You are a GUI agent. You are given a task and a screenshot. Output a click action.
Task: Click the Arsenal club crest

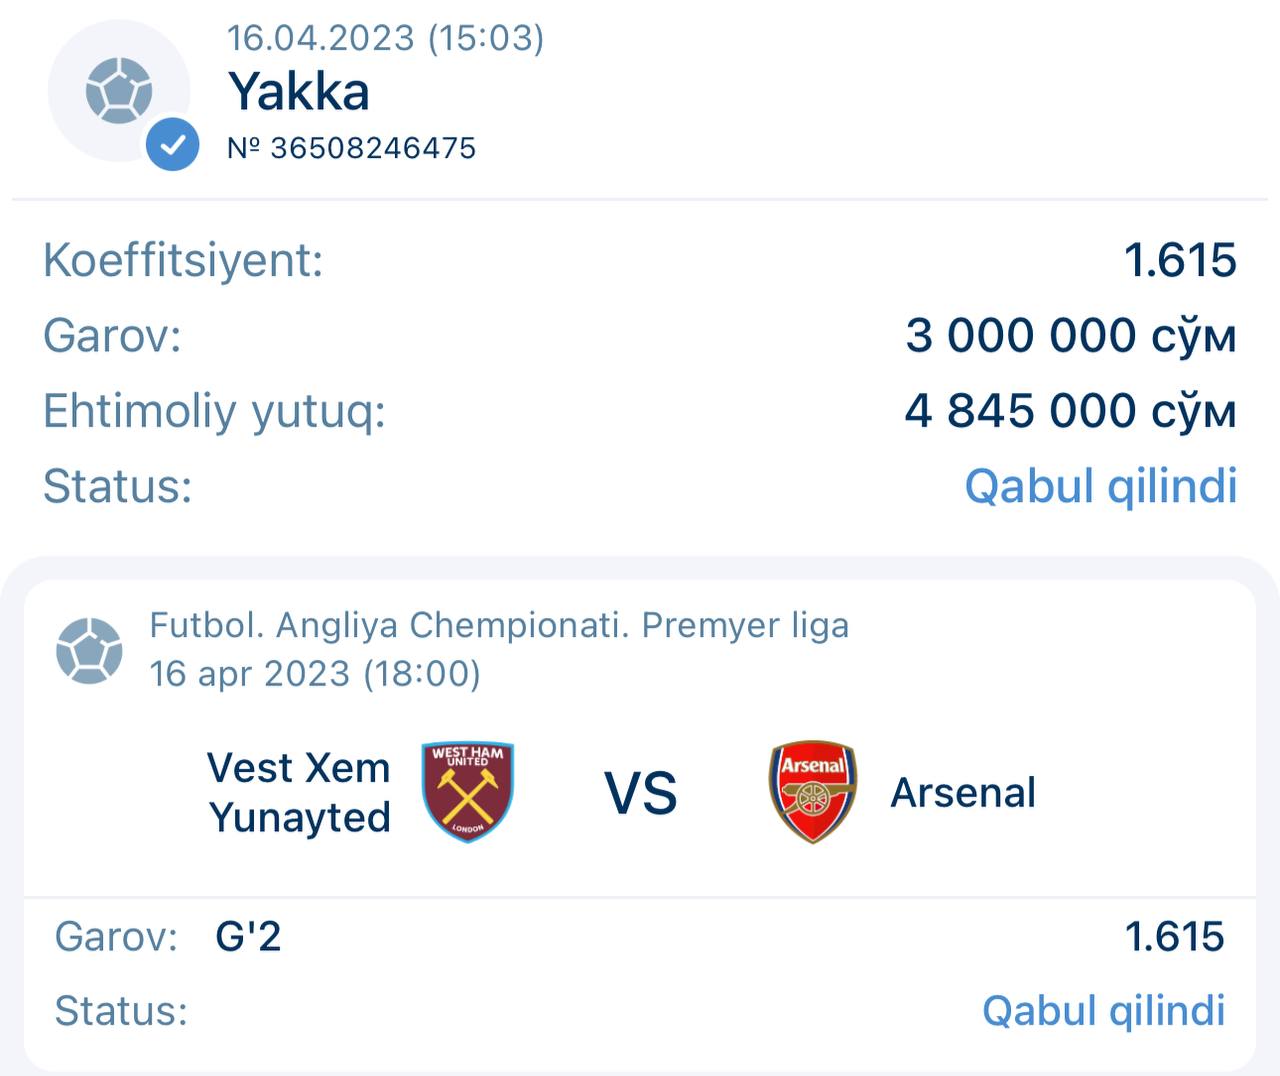click(x=812, y=791)
